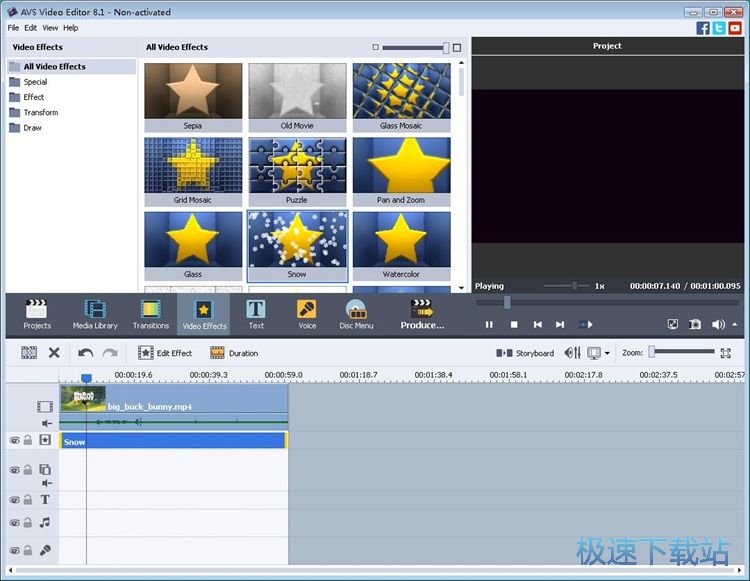Lock the text track
The image size is (750, 581).
click(28, 500)
